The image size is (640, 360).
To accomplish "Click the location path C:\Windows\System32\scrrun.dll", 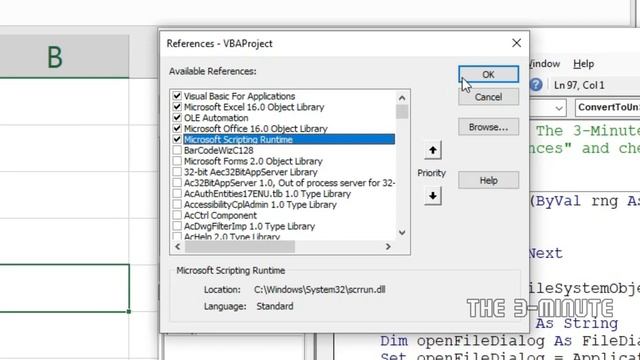I will pos(320,289).
